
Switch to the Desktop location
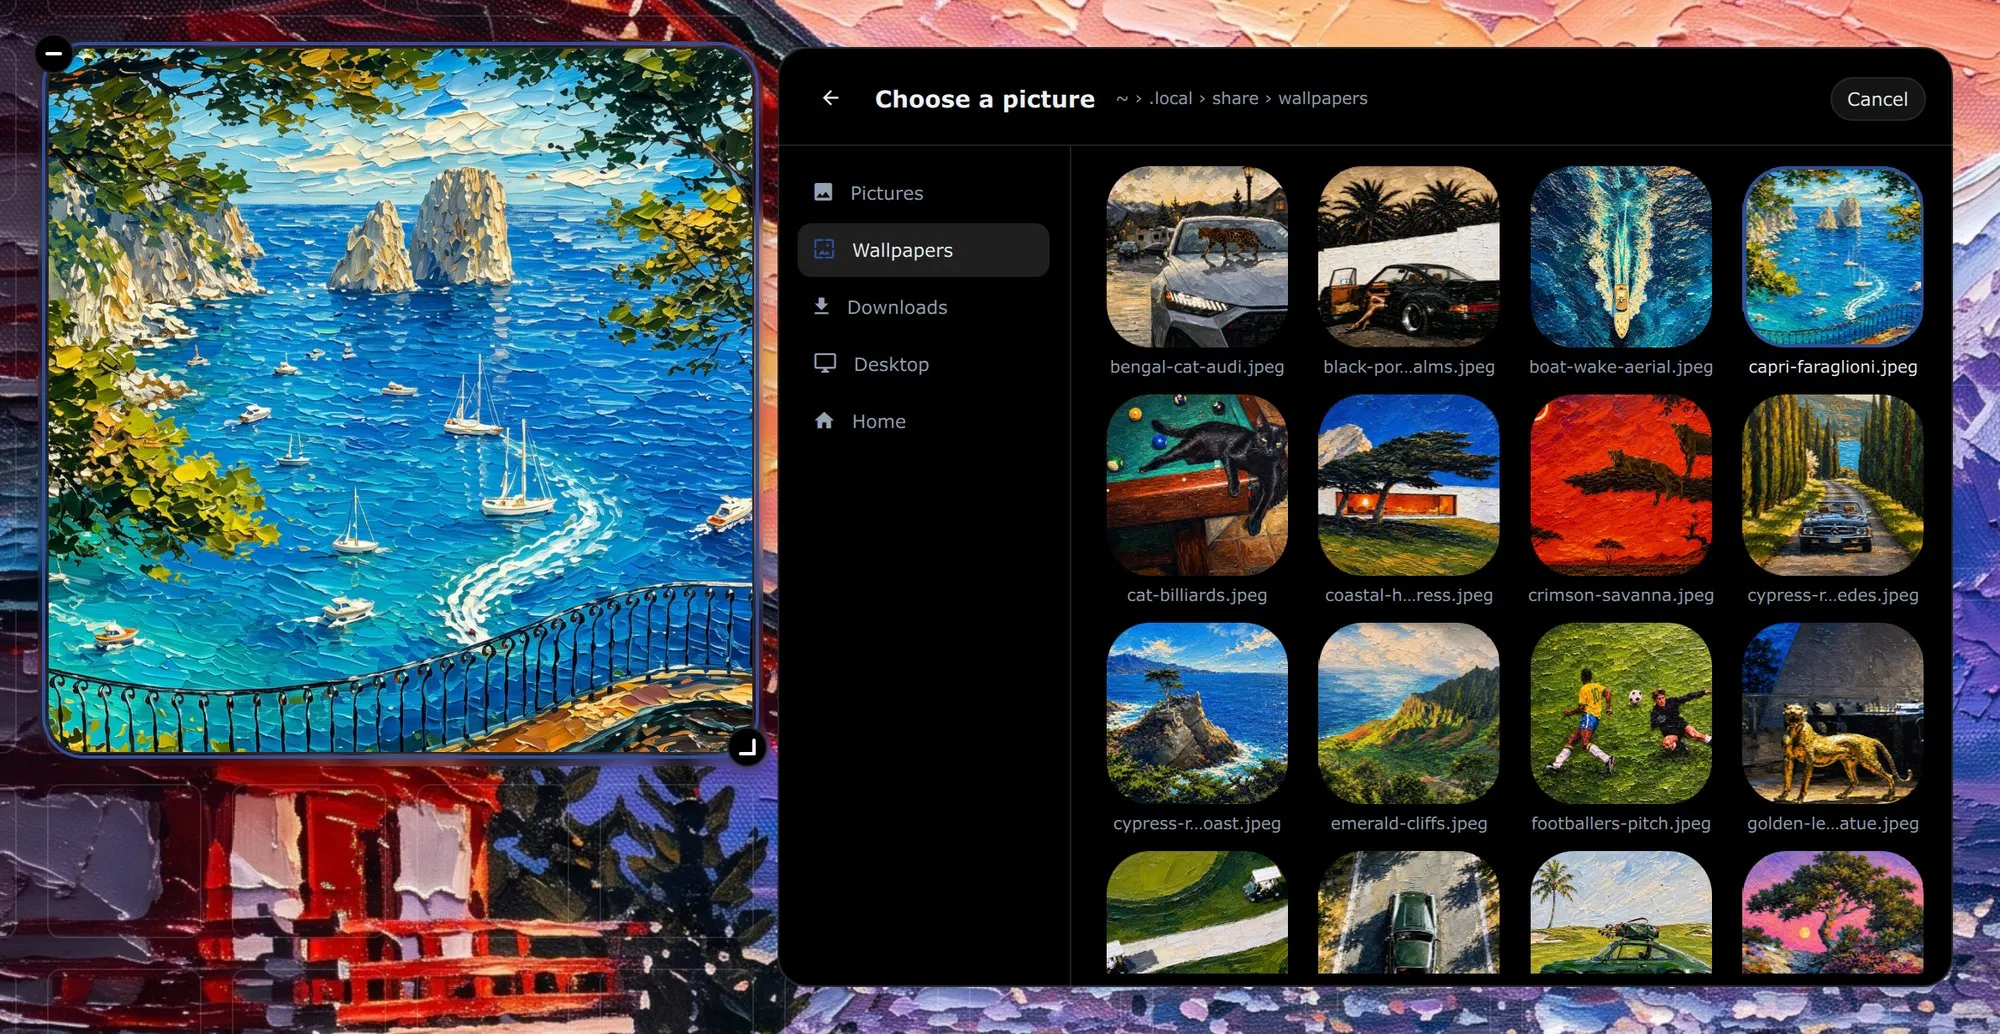pos(923,364)
